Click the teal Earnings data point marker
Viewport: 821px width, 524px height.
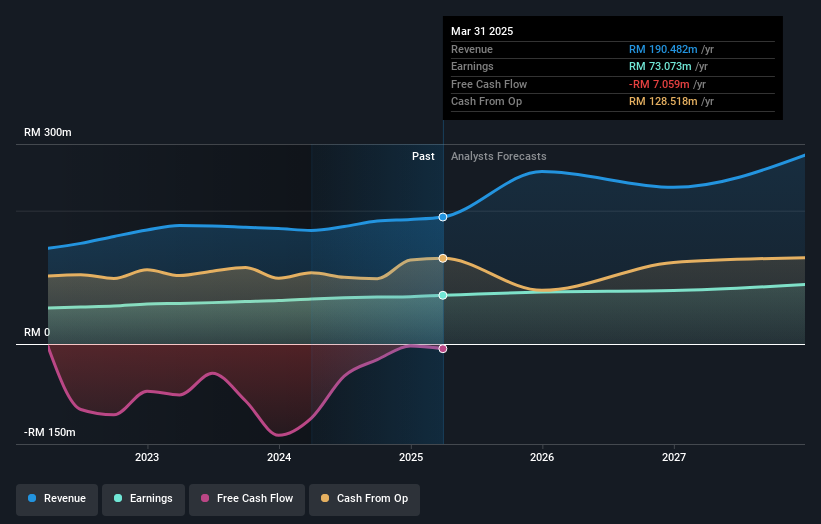[x=443, y=295]
